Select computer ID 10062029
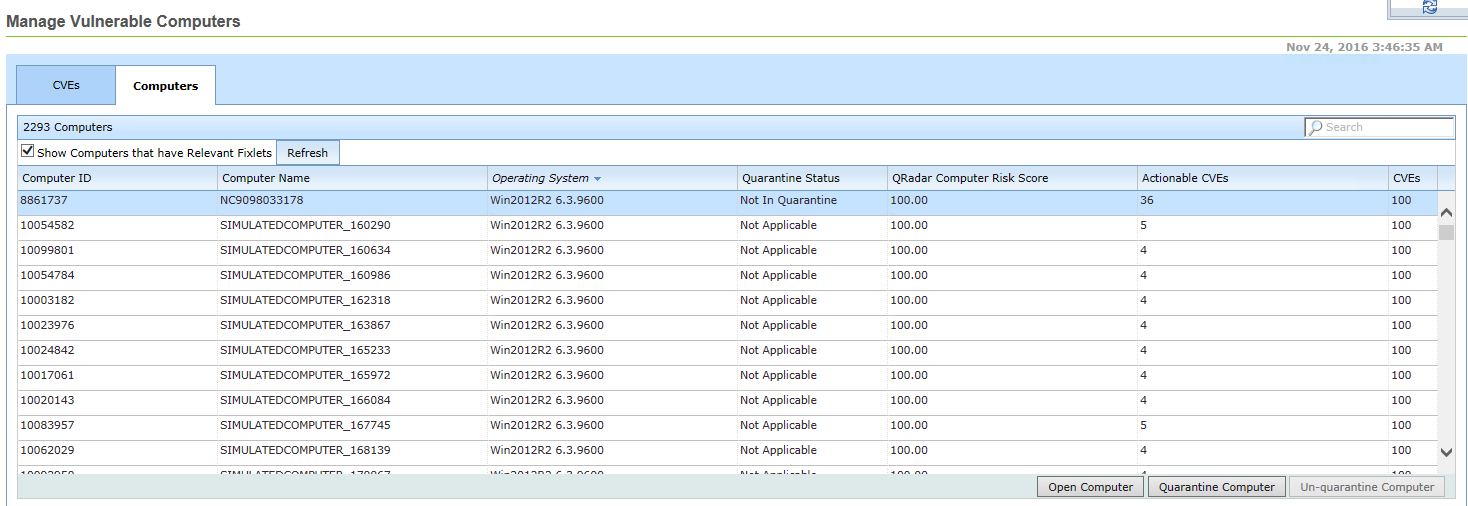Image resolution: width=1468 pixels, height=506 pixels. coord(47,450)
